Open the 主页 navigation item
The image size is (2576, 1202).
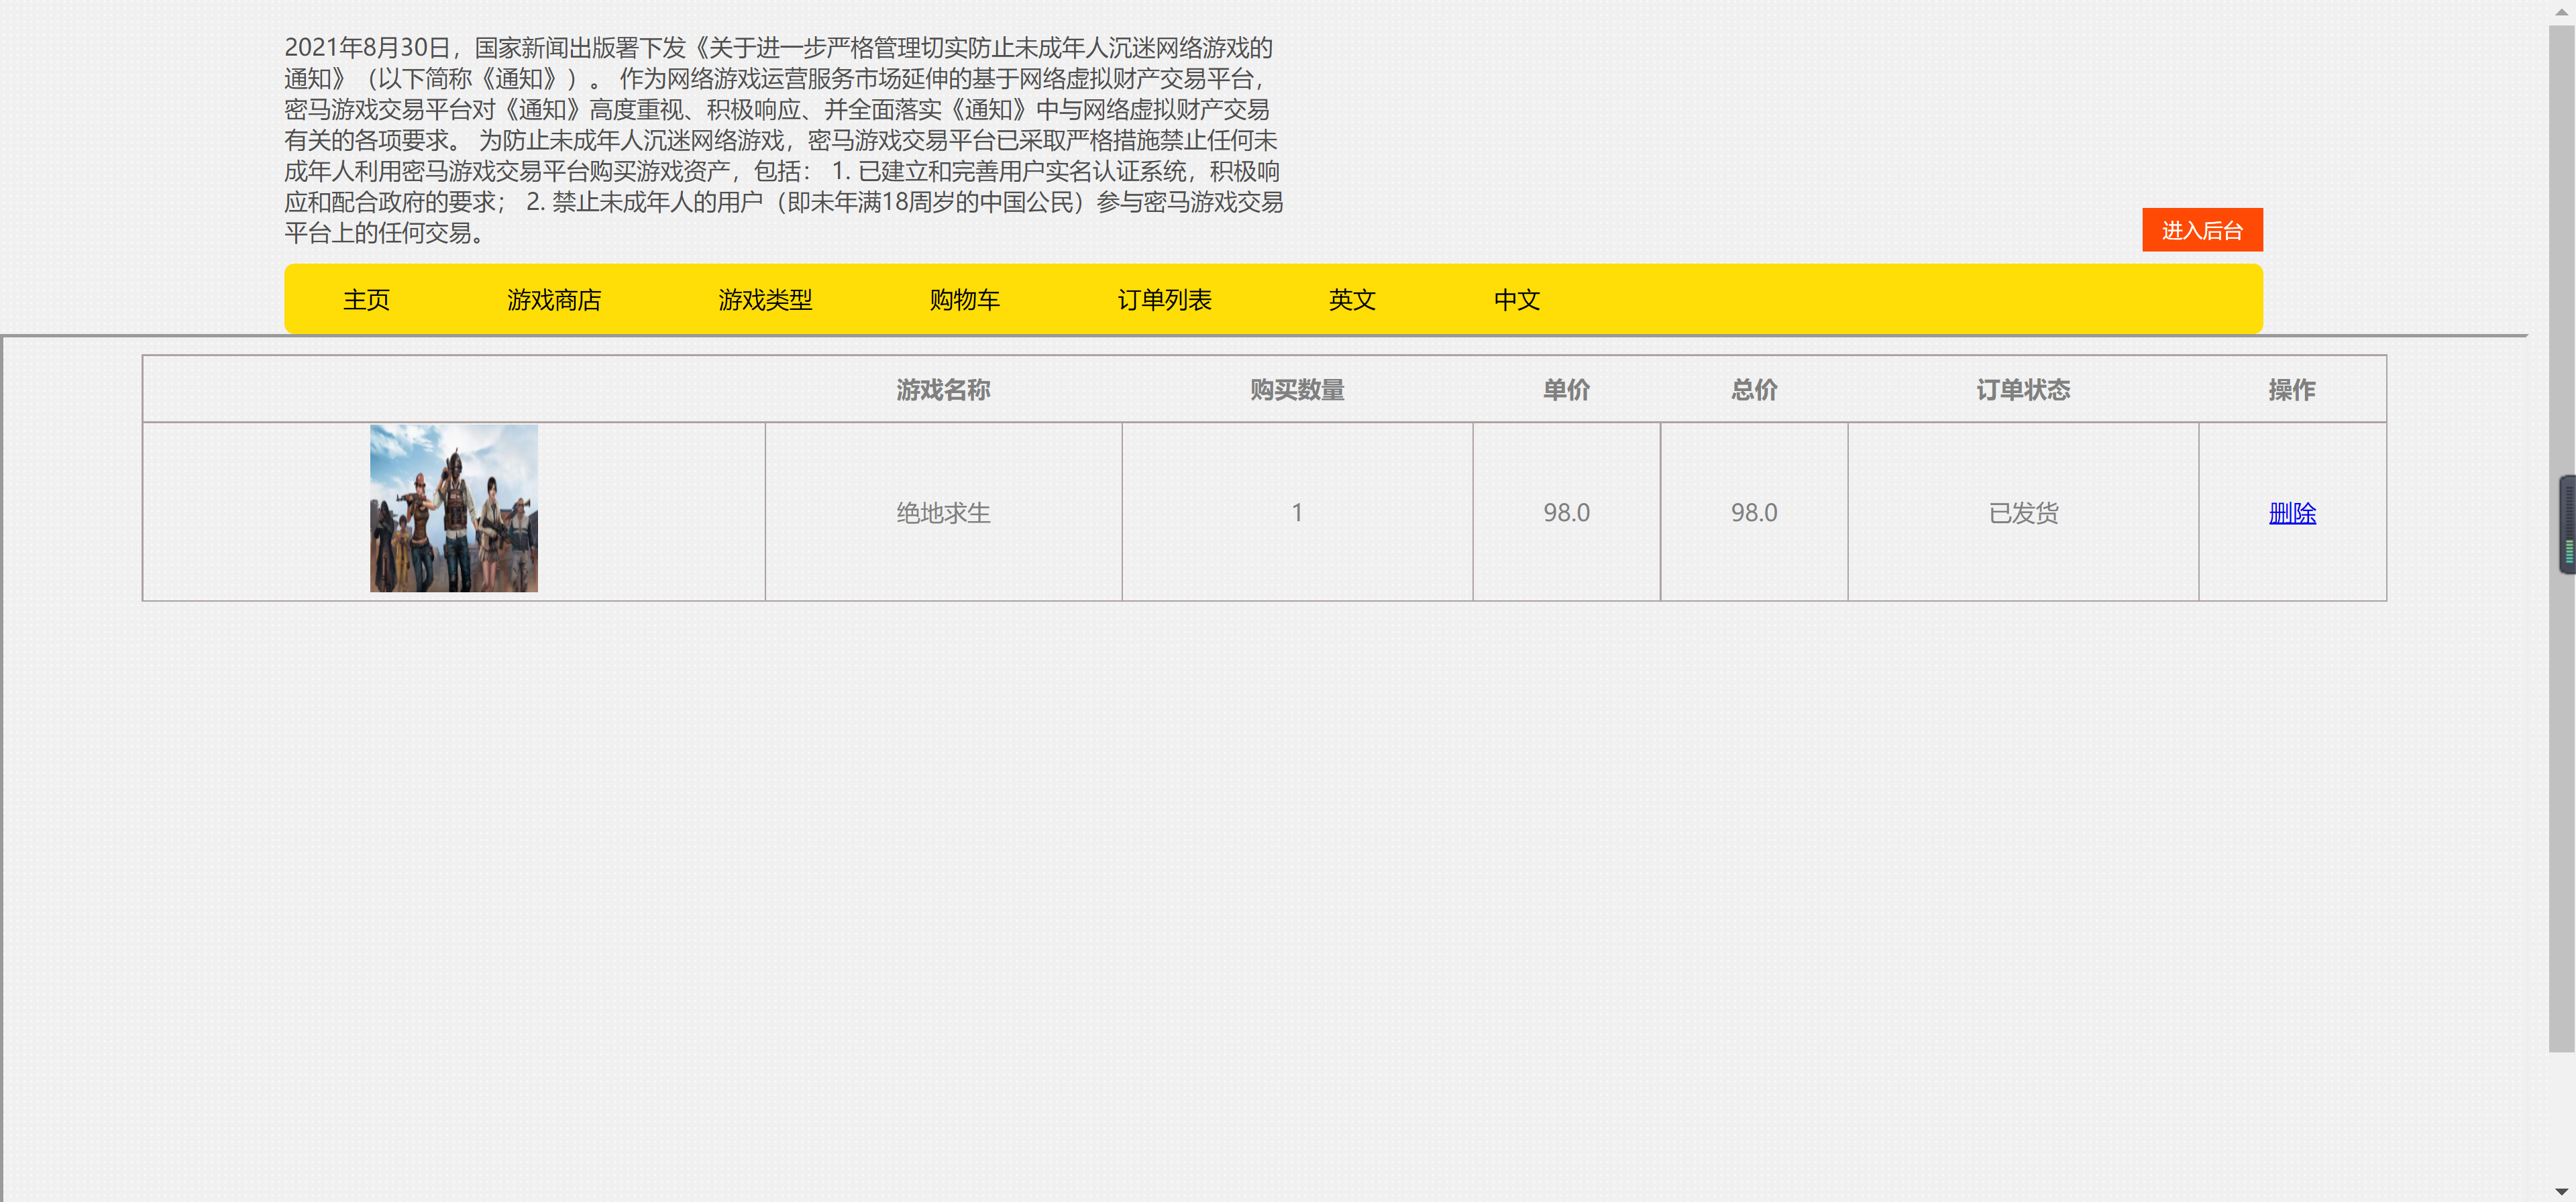pos(366,299)
